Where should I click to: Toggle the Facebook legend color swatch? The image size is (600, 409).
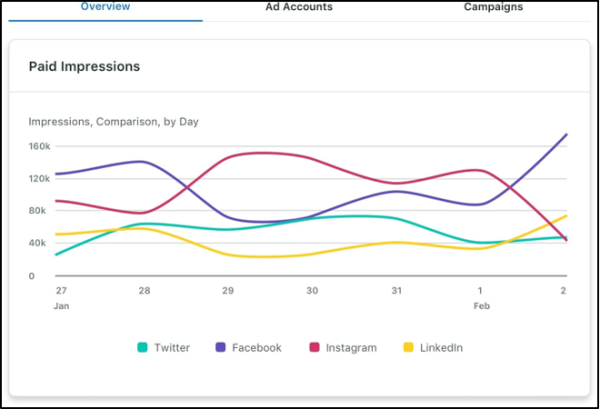(x=220, y=347)
